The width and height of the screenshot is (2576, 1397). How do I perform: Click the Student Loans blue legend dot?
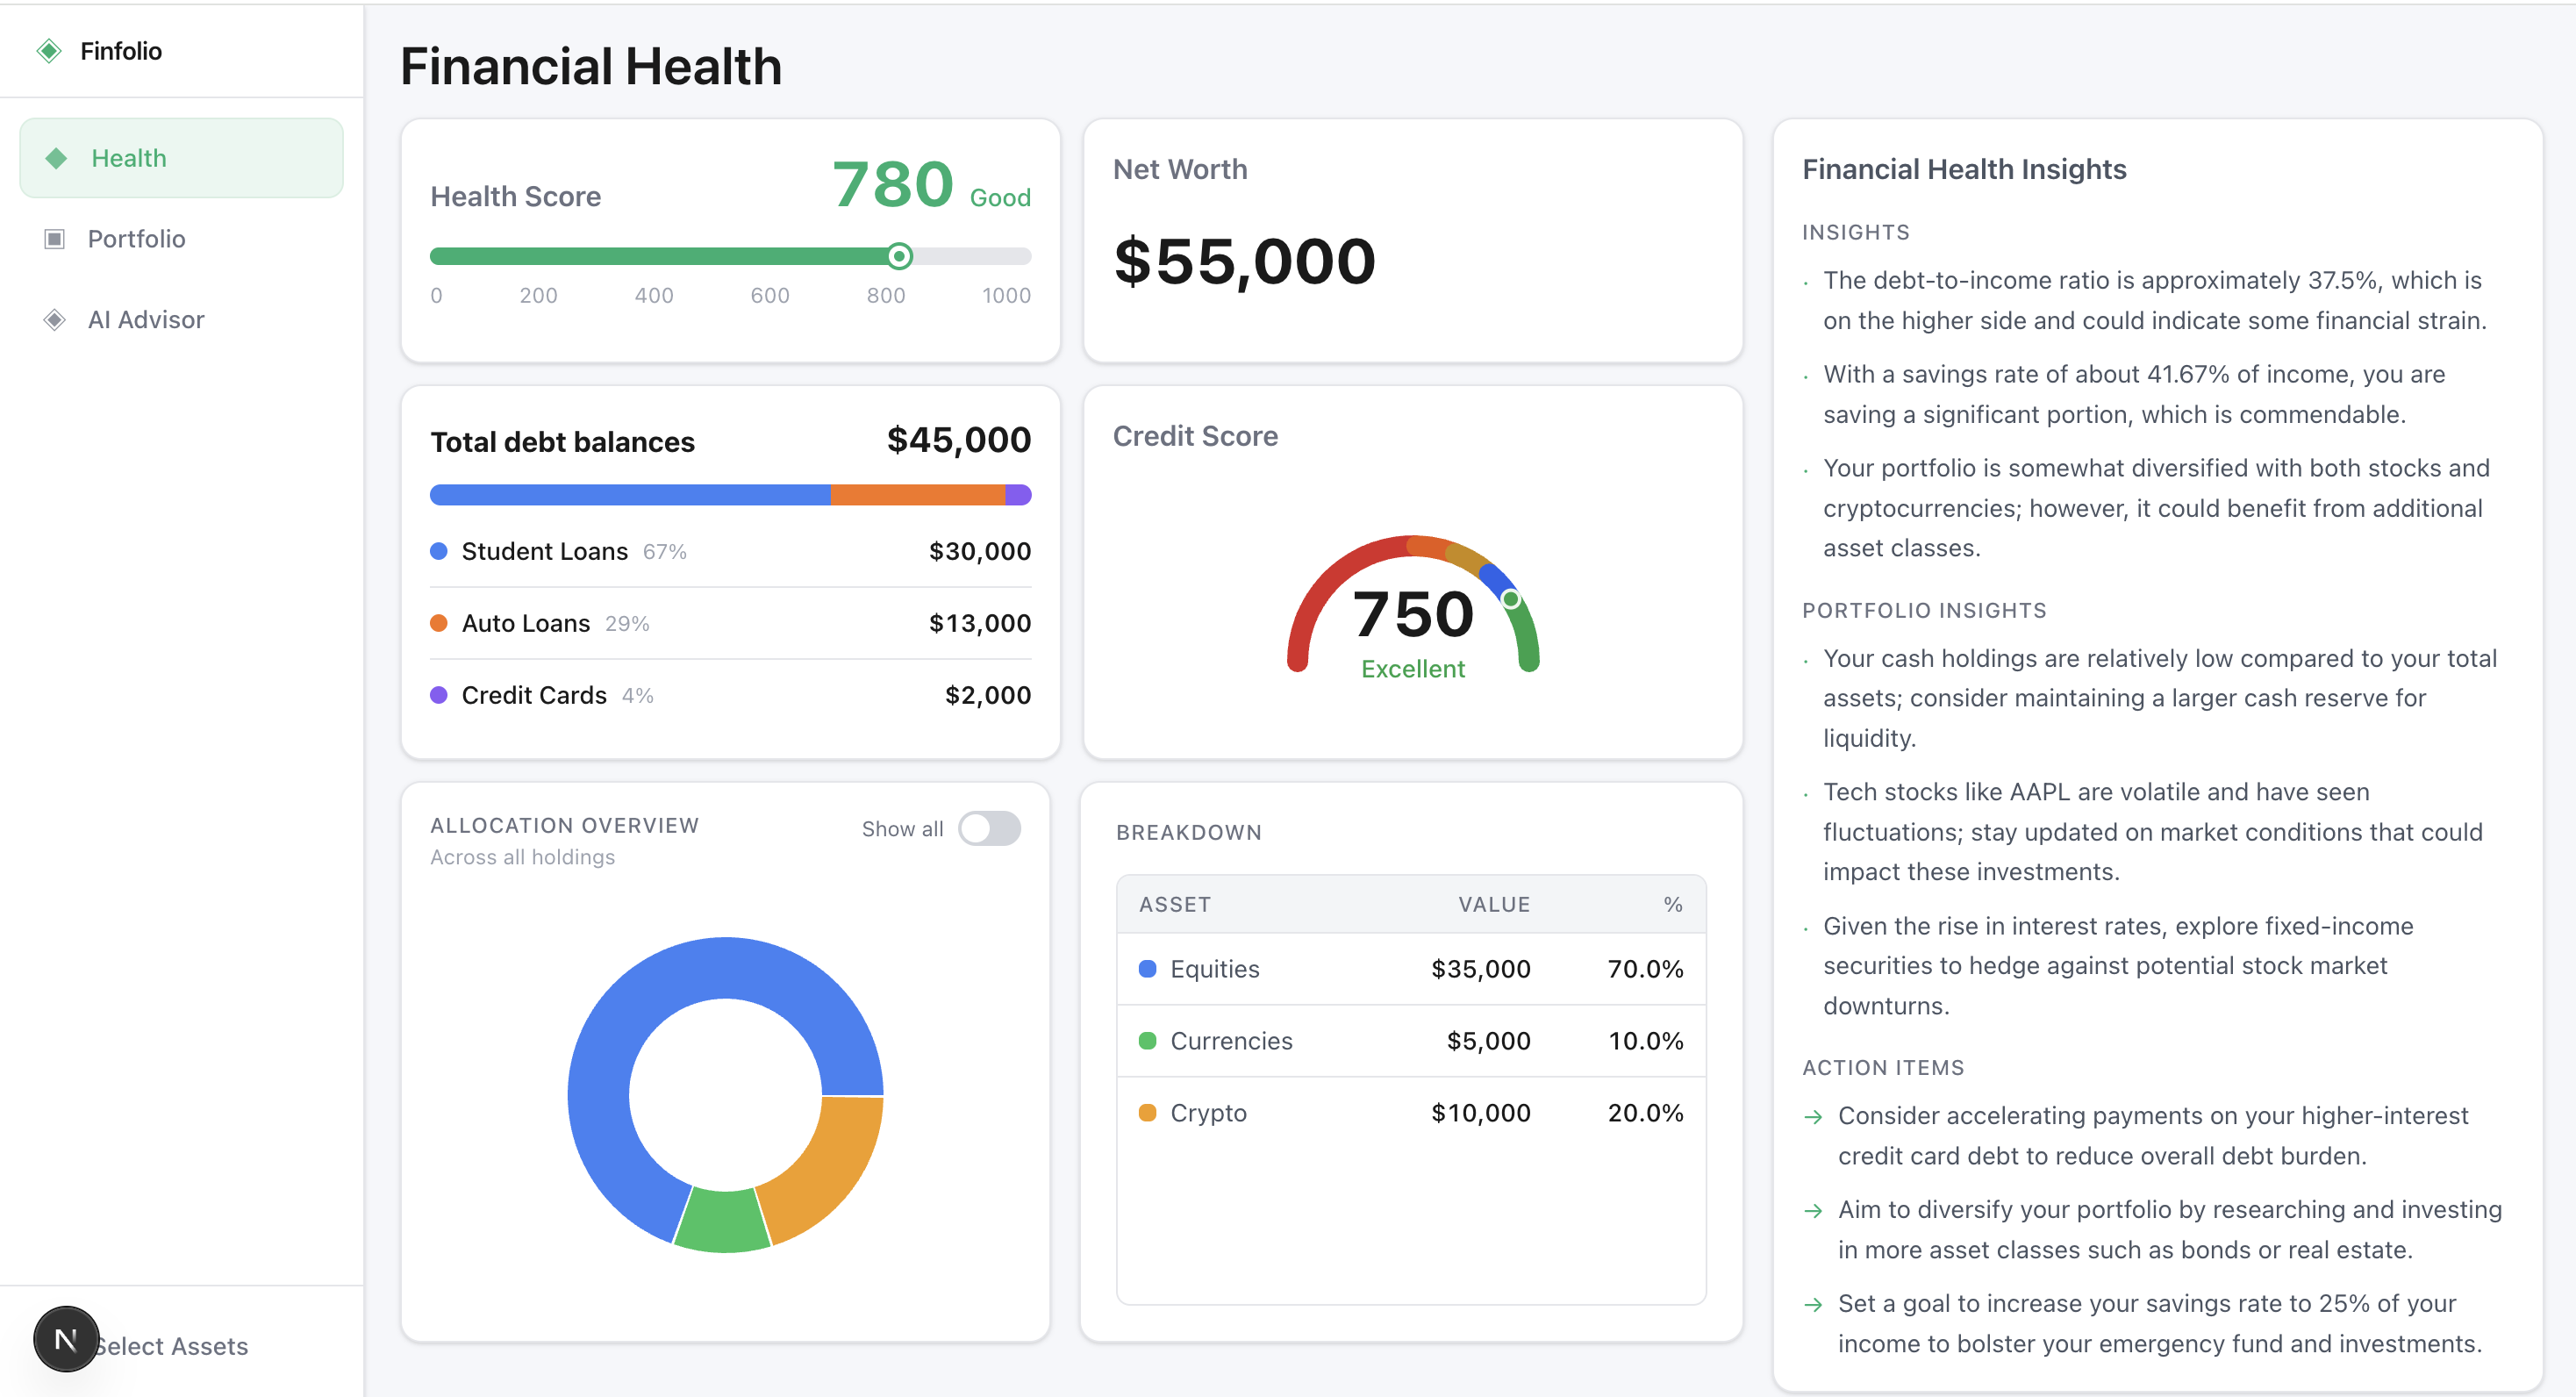point(438,550)
